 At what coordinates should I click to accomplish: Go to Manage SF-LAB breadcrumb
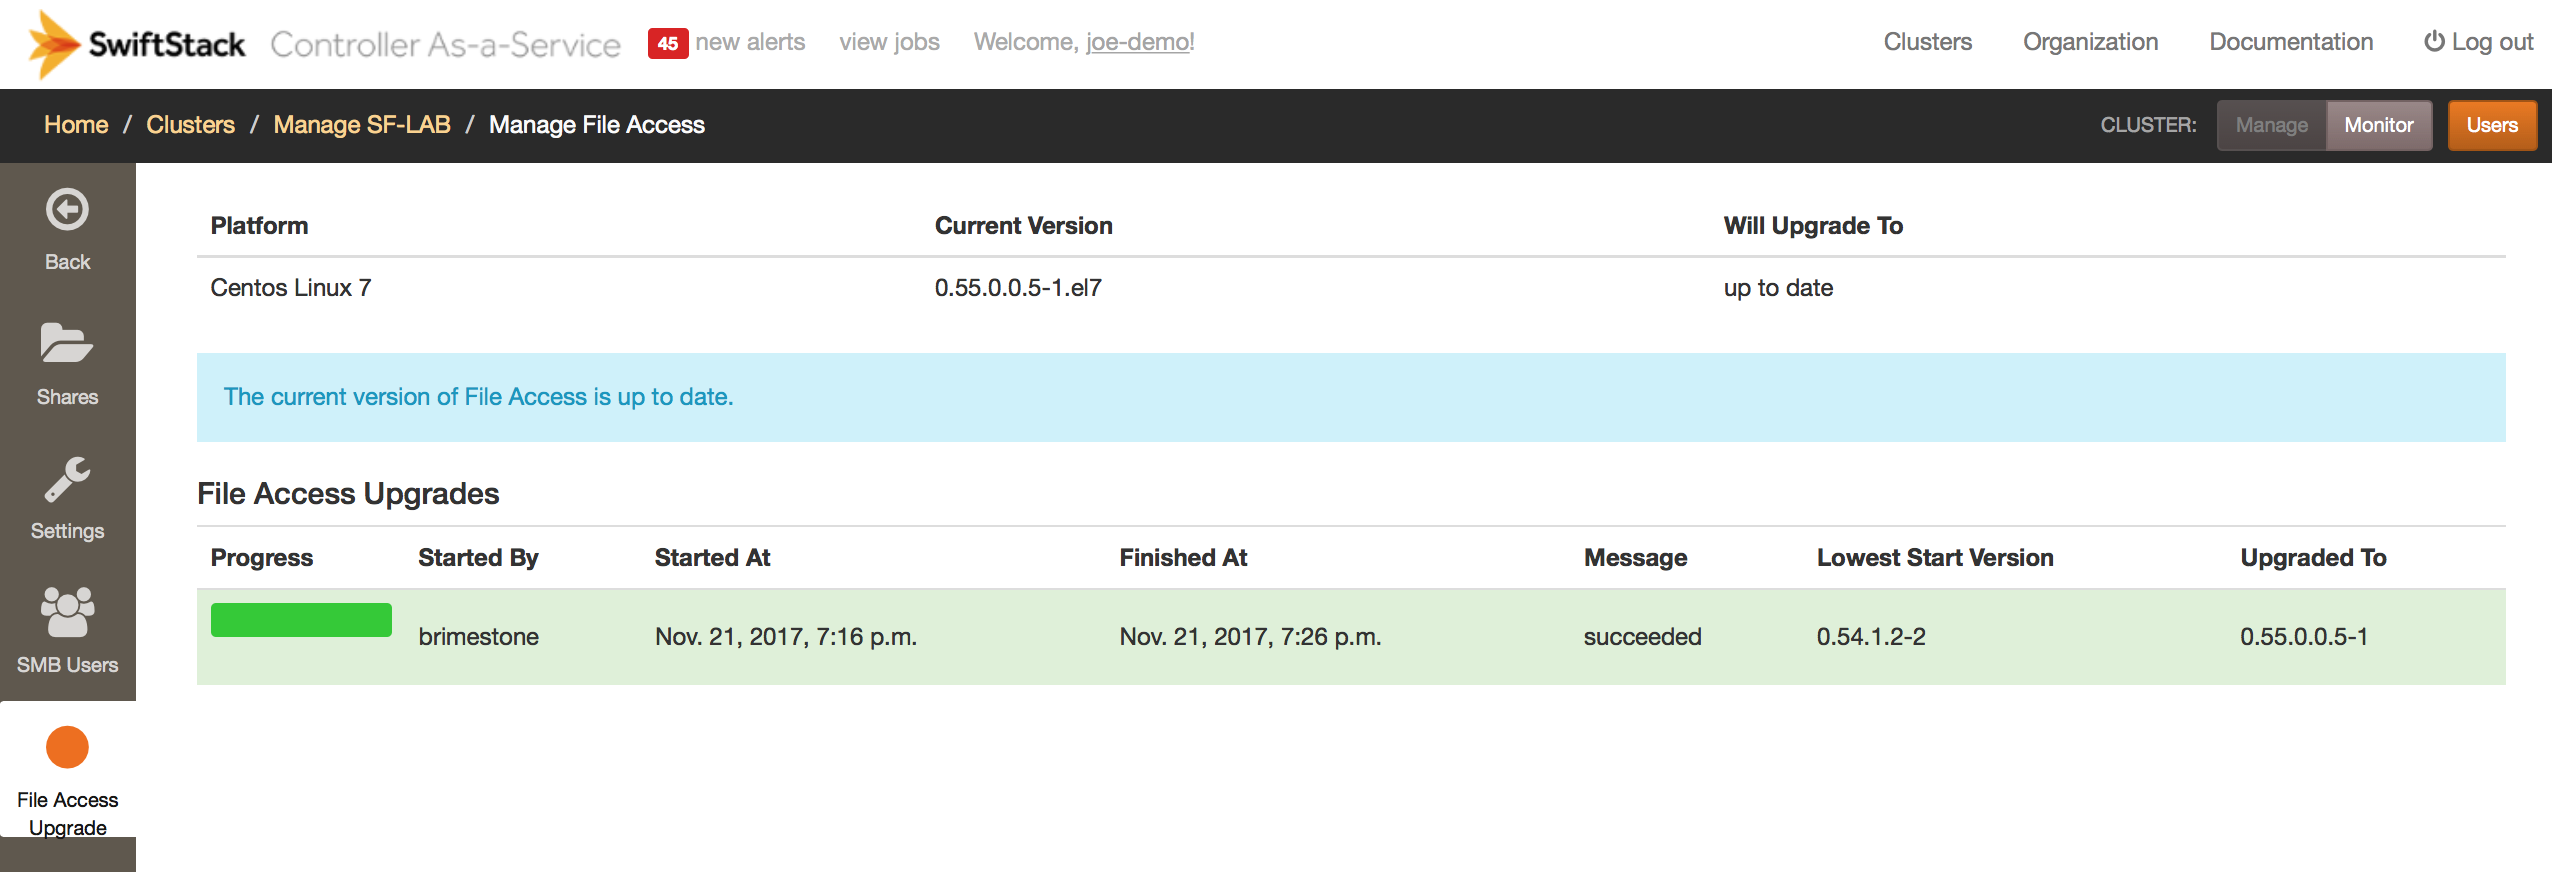(362, 125)
